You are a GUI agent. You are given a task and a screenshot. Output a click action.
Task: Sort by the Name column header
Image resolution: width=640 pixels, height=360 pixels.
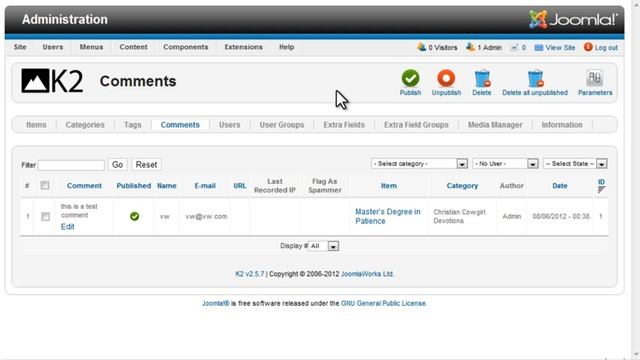click(x=167, y=186)
